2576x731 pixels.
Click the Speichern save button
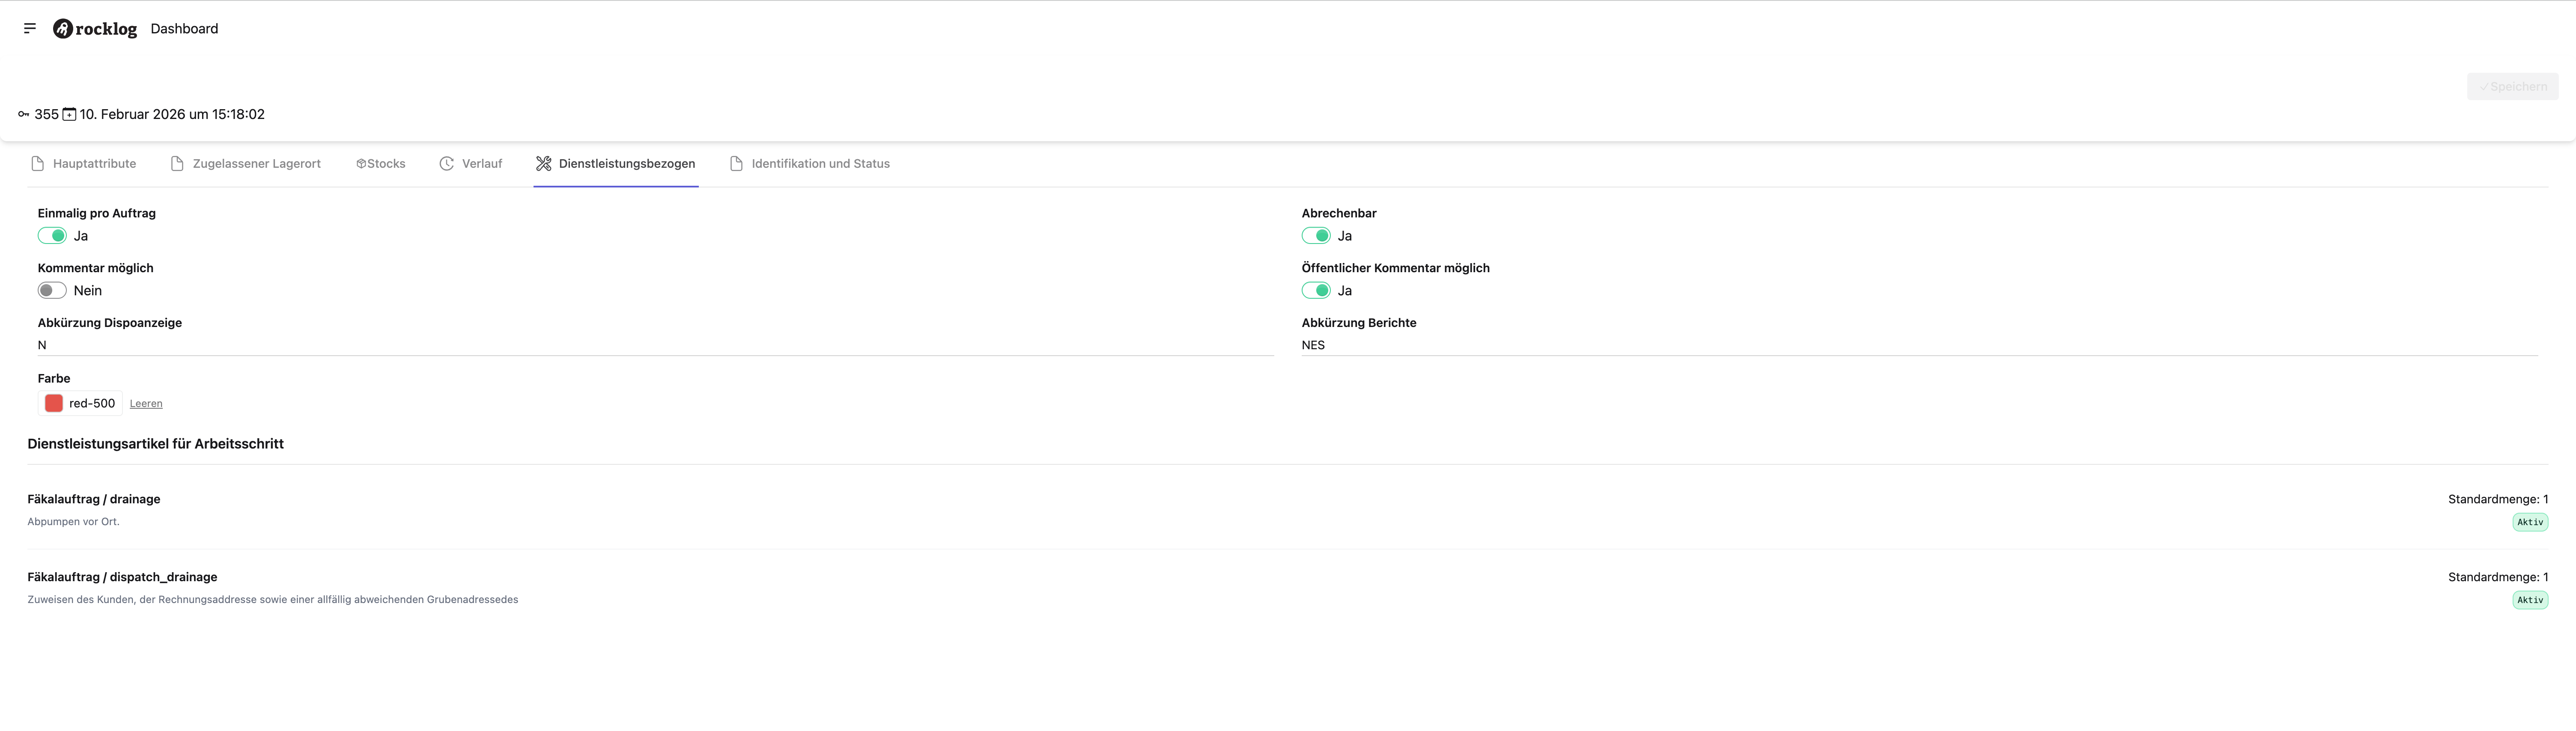2512,86
